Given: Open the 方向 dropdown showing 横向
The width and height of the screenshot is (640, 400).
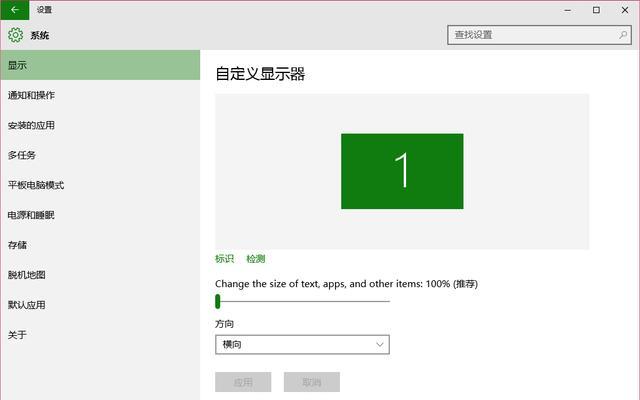Looking at the screenshot, I should (302, 344).
